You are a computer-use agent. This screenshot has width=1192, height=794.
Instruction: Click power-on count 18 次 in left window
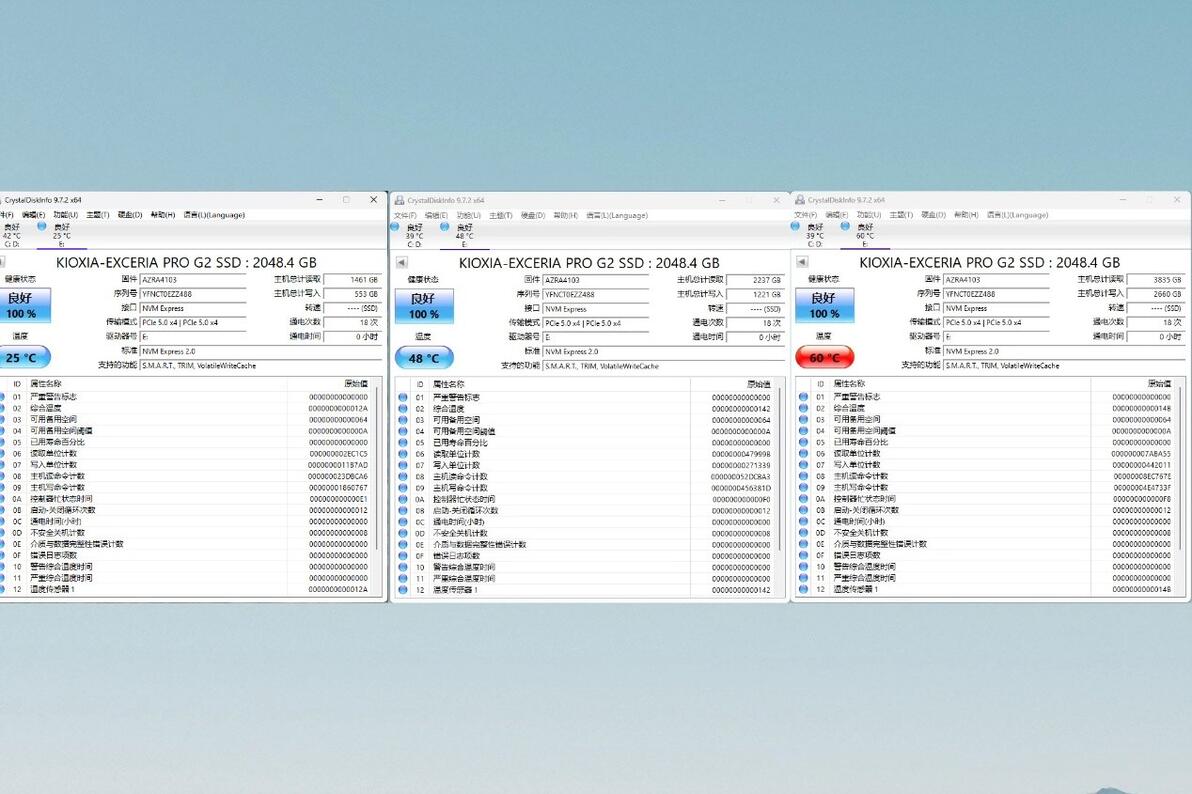pyautogui.click(x=351, y=322)
